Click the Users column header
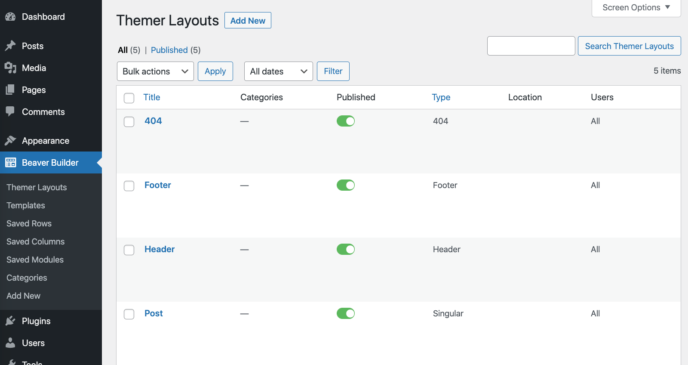 pyautogui.click(x=602, y=97)
